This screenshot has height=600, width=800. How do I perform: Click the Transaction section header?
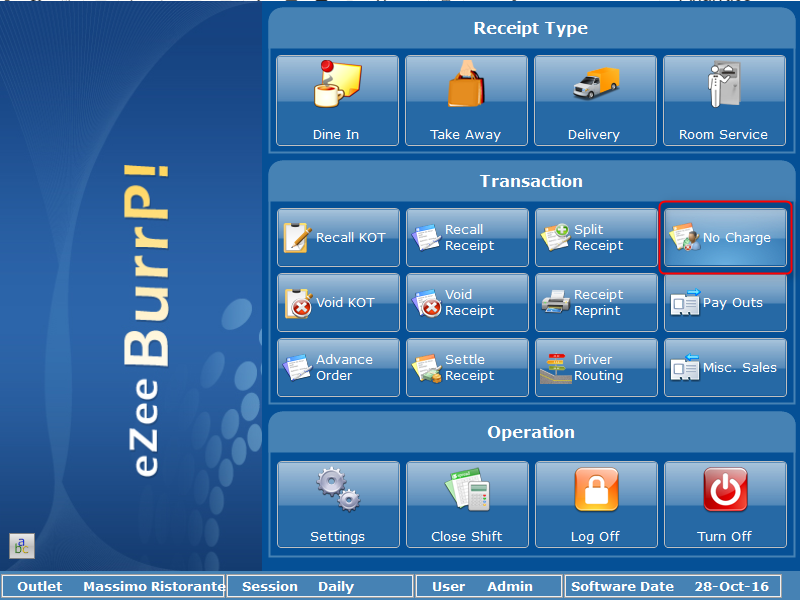(531, 181)
